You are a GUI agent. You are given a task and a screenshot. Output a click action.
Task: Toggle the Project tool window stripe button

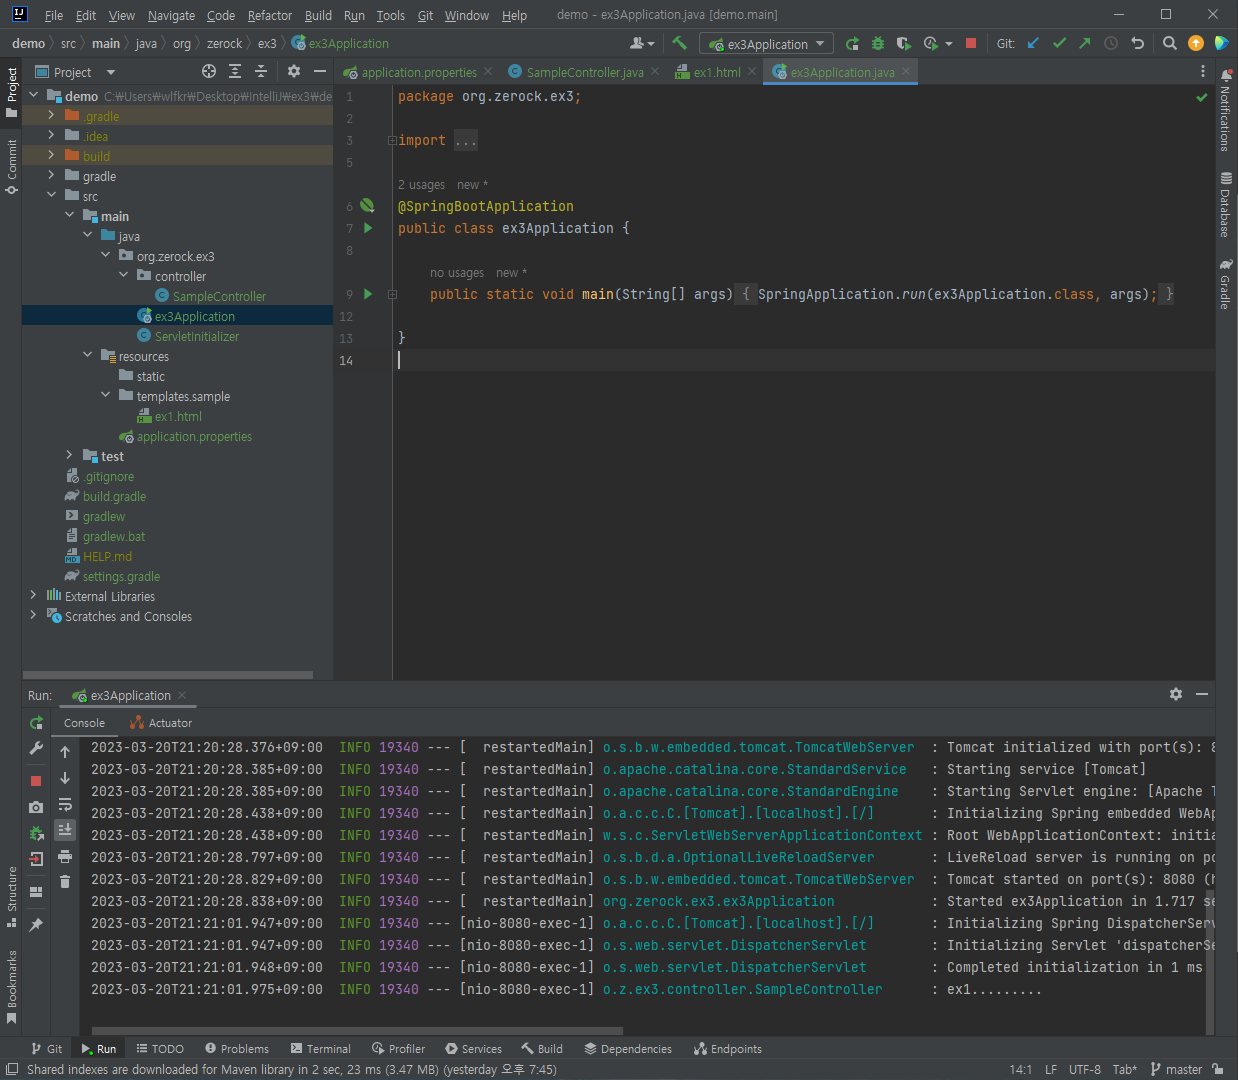tap(11, 92)
